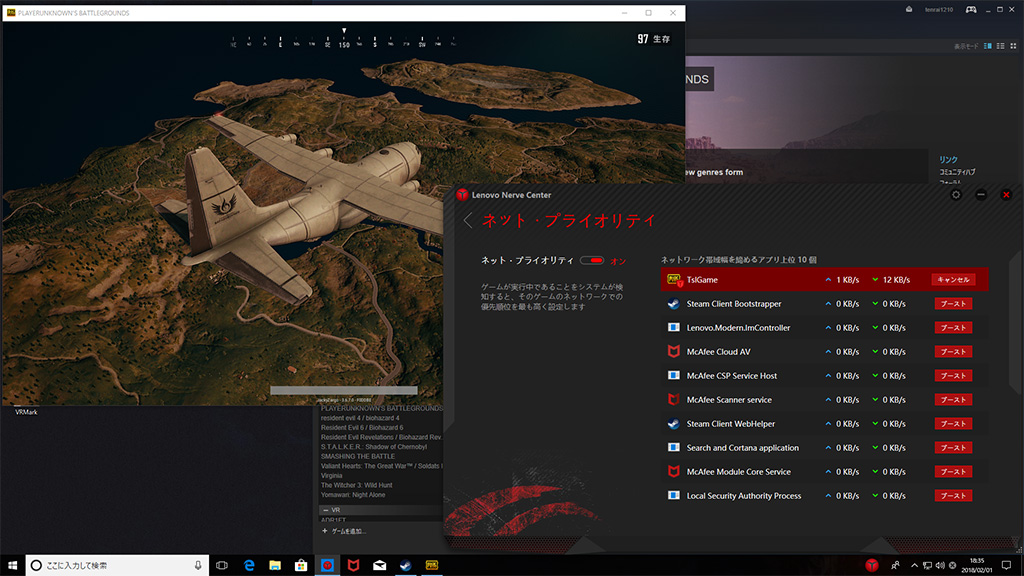Collapse the VR category in Steam library

[x=326, y=510]
